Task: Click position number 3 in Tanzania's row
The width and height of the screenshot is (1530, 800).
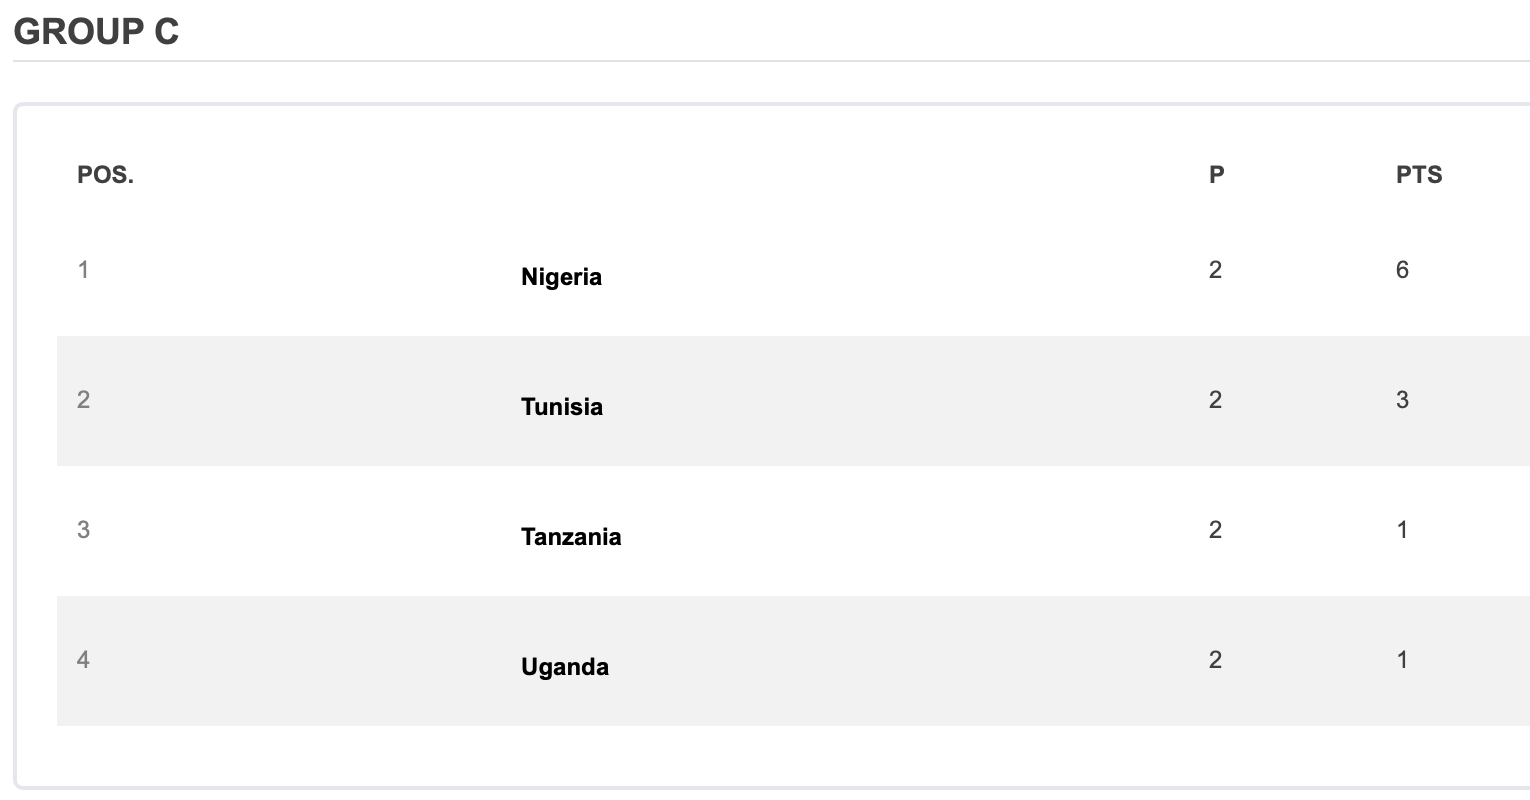Action: (x=84, y=530)
